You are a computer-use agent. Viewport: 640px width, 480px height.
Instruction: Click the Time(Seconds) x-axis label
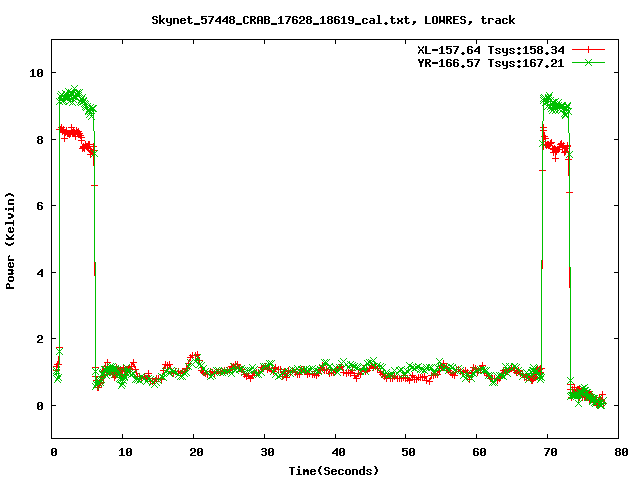(333, 471)
